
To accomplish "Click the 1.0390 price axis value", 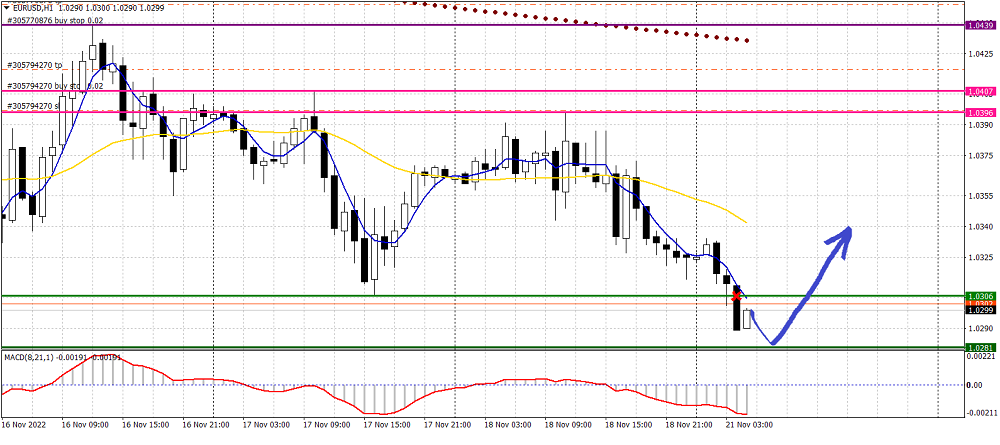I will coord(979,126).
